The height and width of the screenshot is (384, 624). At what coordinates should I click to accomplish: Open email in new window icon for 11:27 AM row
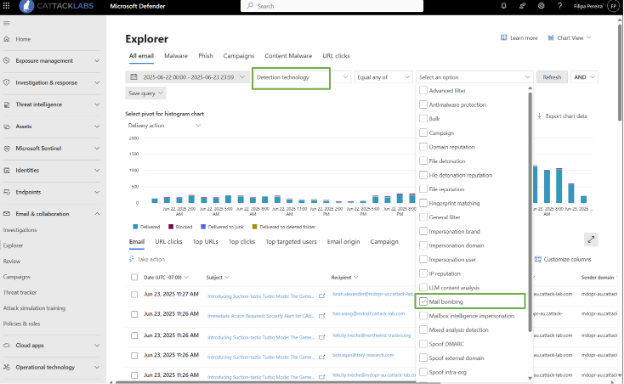322,296
